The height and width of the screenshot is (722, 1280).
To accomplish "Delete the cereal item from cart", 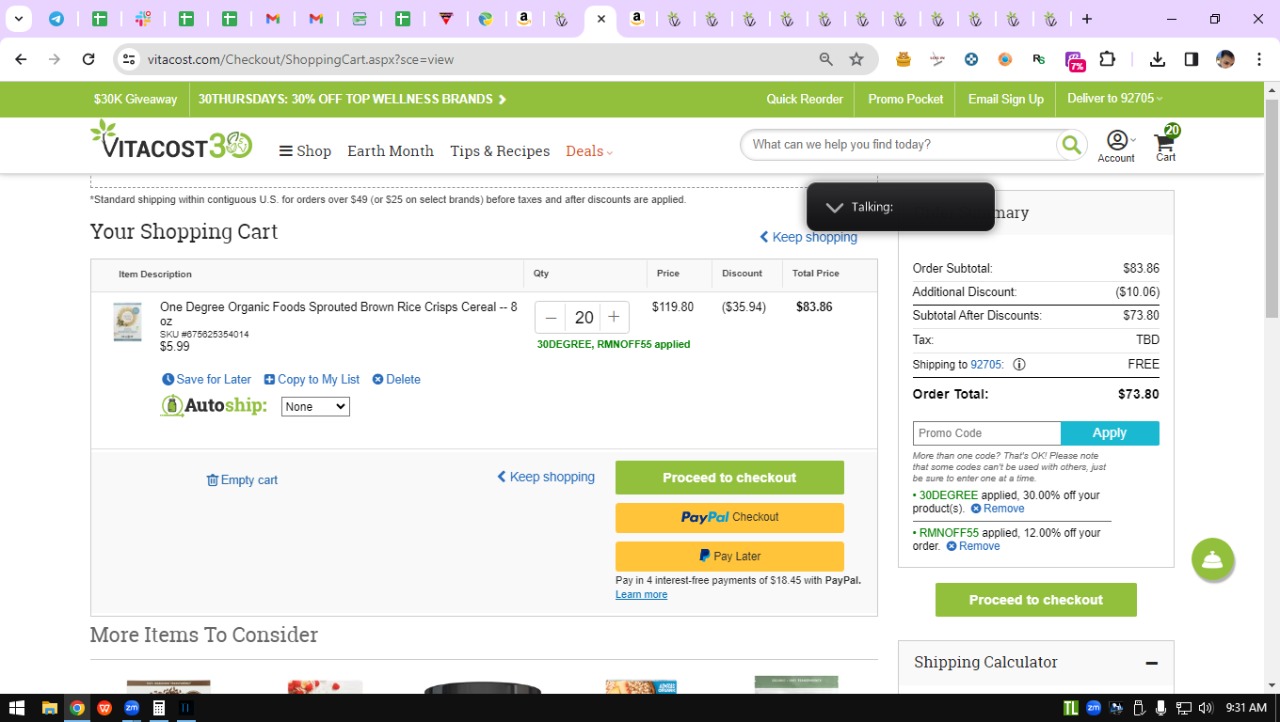I will click(396, 380).
